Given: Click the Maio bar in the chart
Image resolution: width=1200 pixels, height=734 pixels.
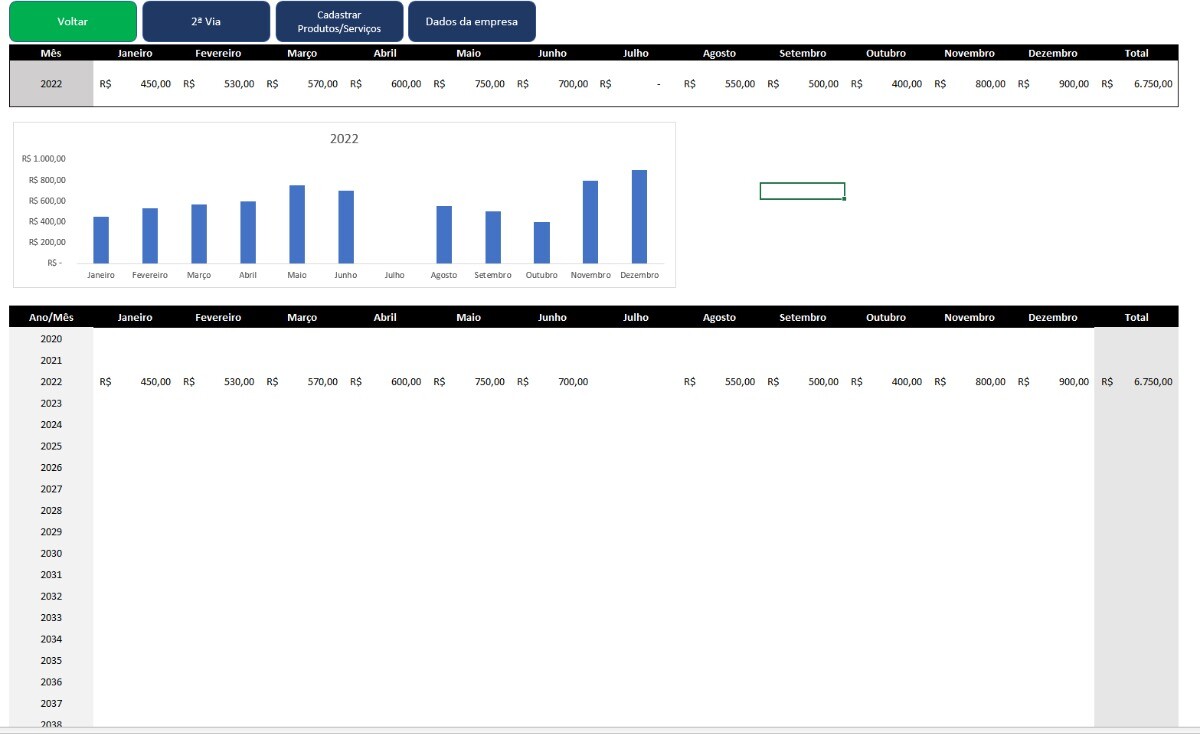Looking at the screenshot, I should pyautogui.click(x=297, y=224).
